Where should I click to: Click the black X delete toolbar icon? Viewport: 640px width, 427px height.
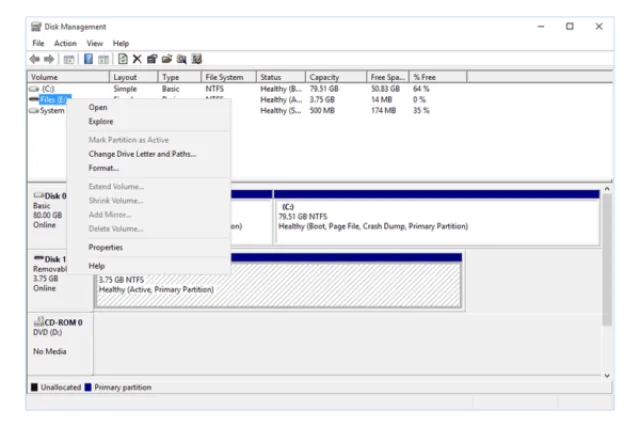click(x=137, y=59)
